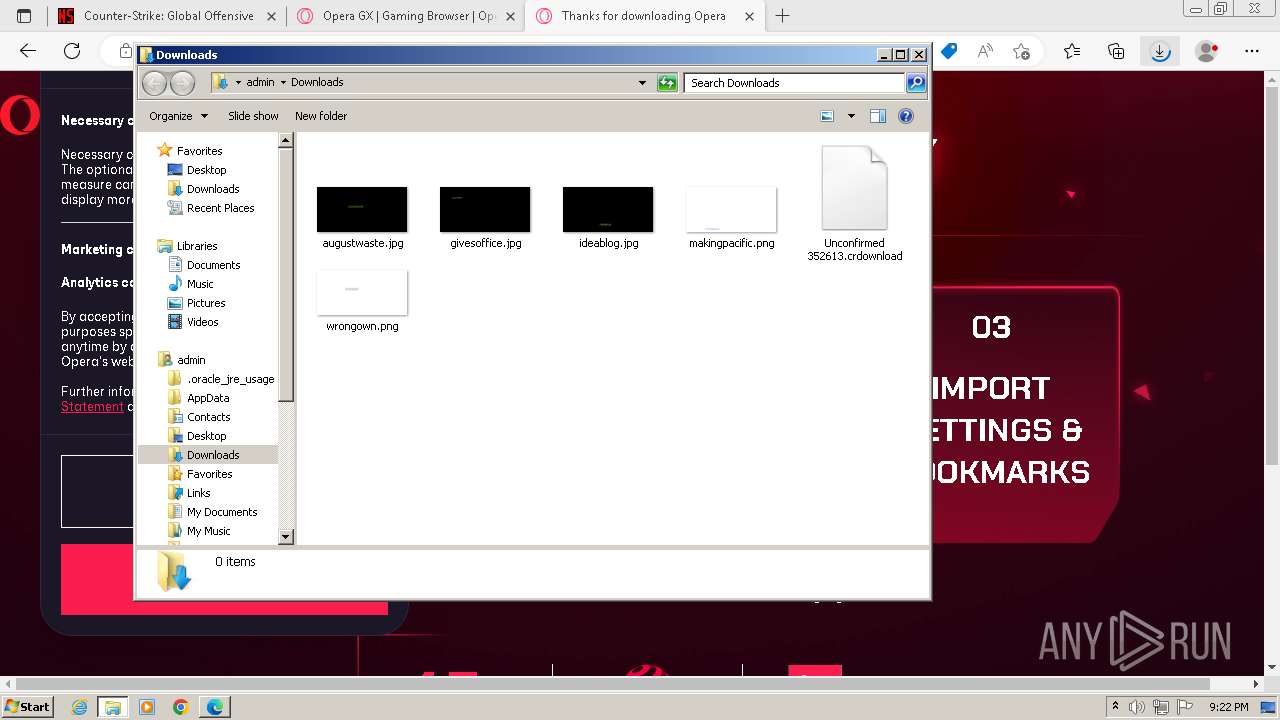Select Desktop under Favorites
1280x720 pixels.
(206, 170)
